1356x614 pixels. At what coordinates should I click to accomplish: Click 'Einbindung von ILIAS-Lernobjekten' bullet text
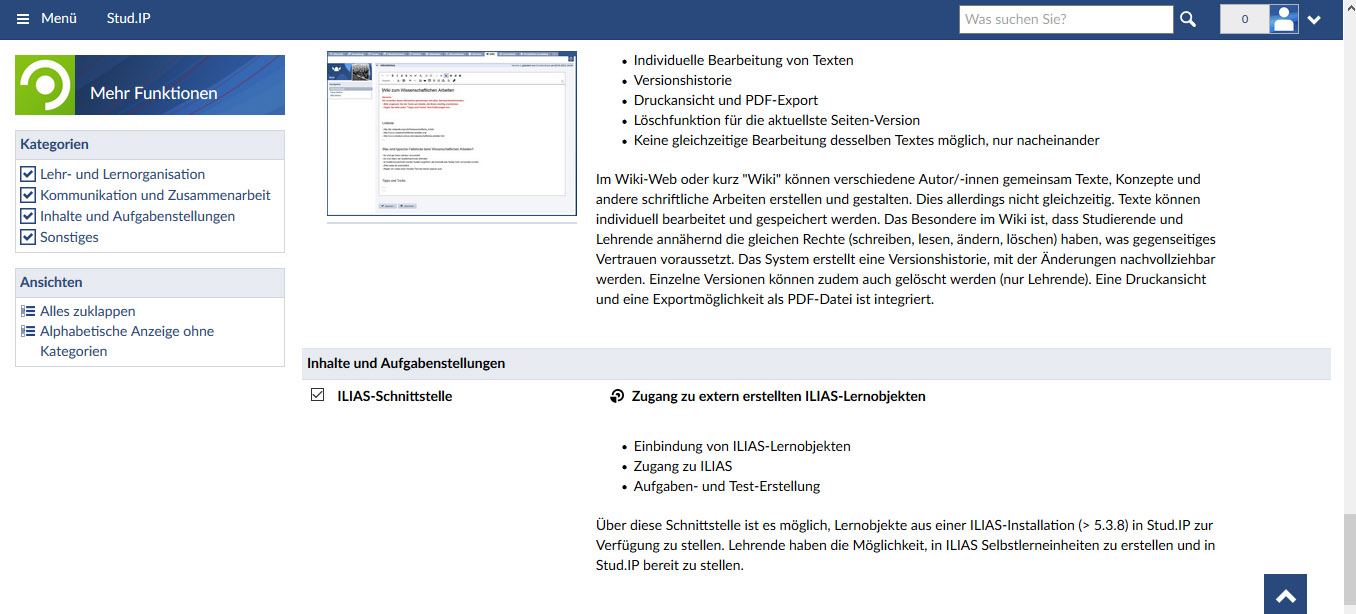(x=742, y=446)
